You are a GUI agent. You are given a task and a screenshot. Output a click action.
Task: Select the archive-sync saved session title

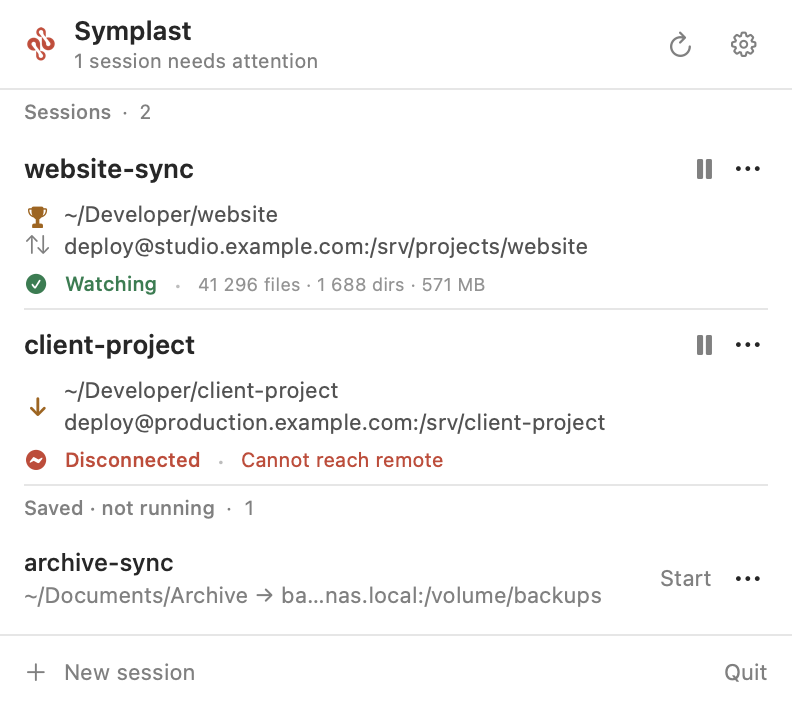coord(99,563)
